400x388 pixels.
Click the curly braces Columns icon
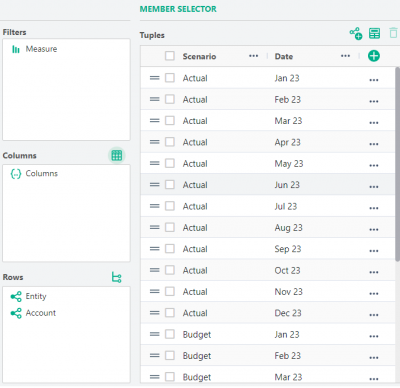pos(16,173)
